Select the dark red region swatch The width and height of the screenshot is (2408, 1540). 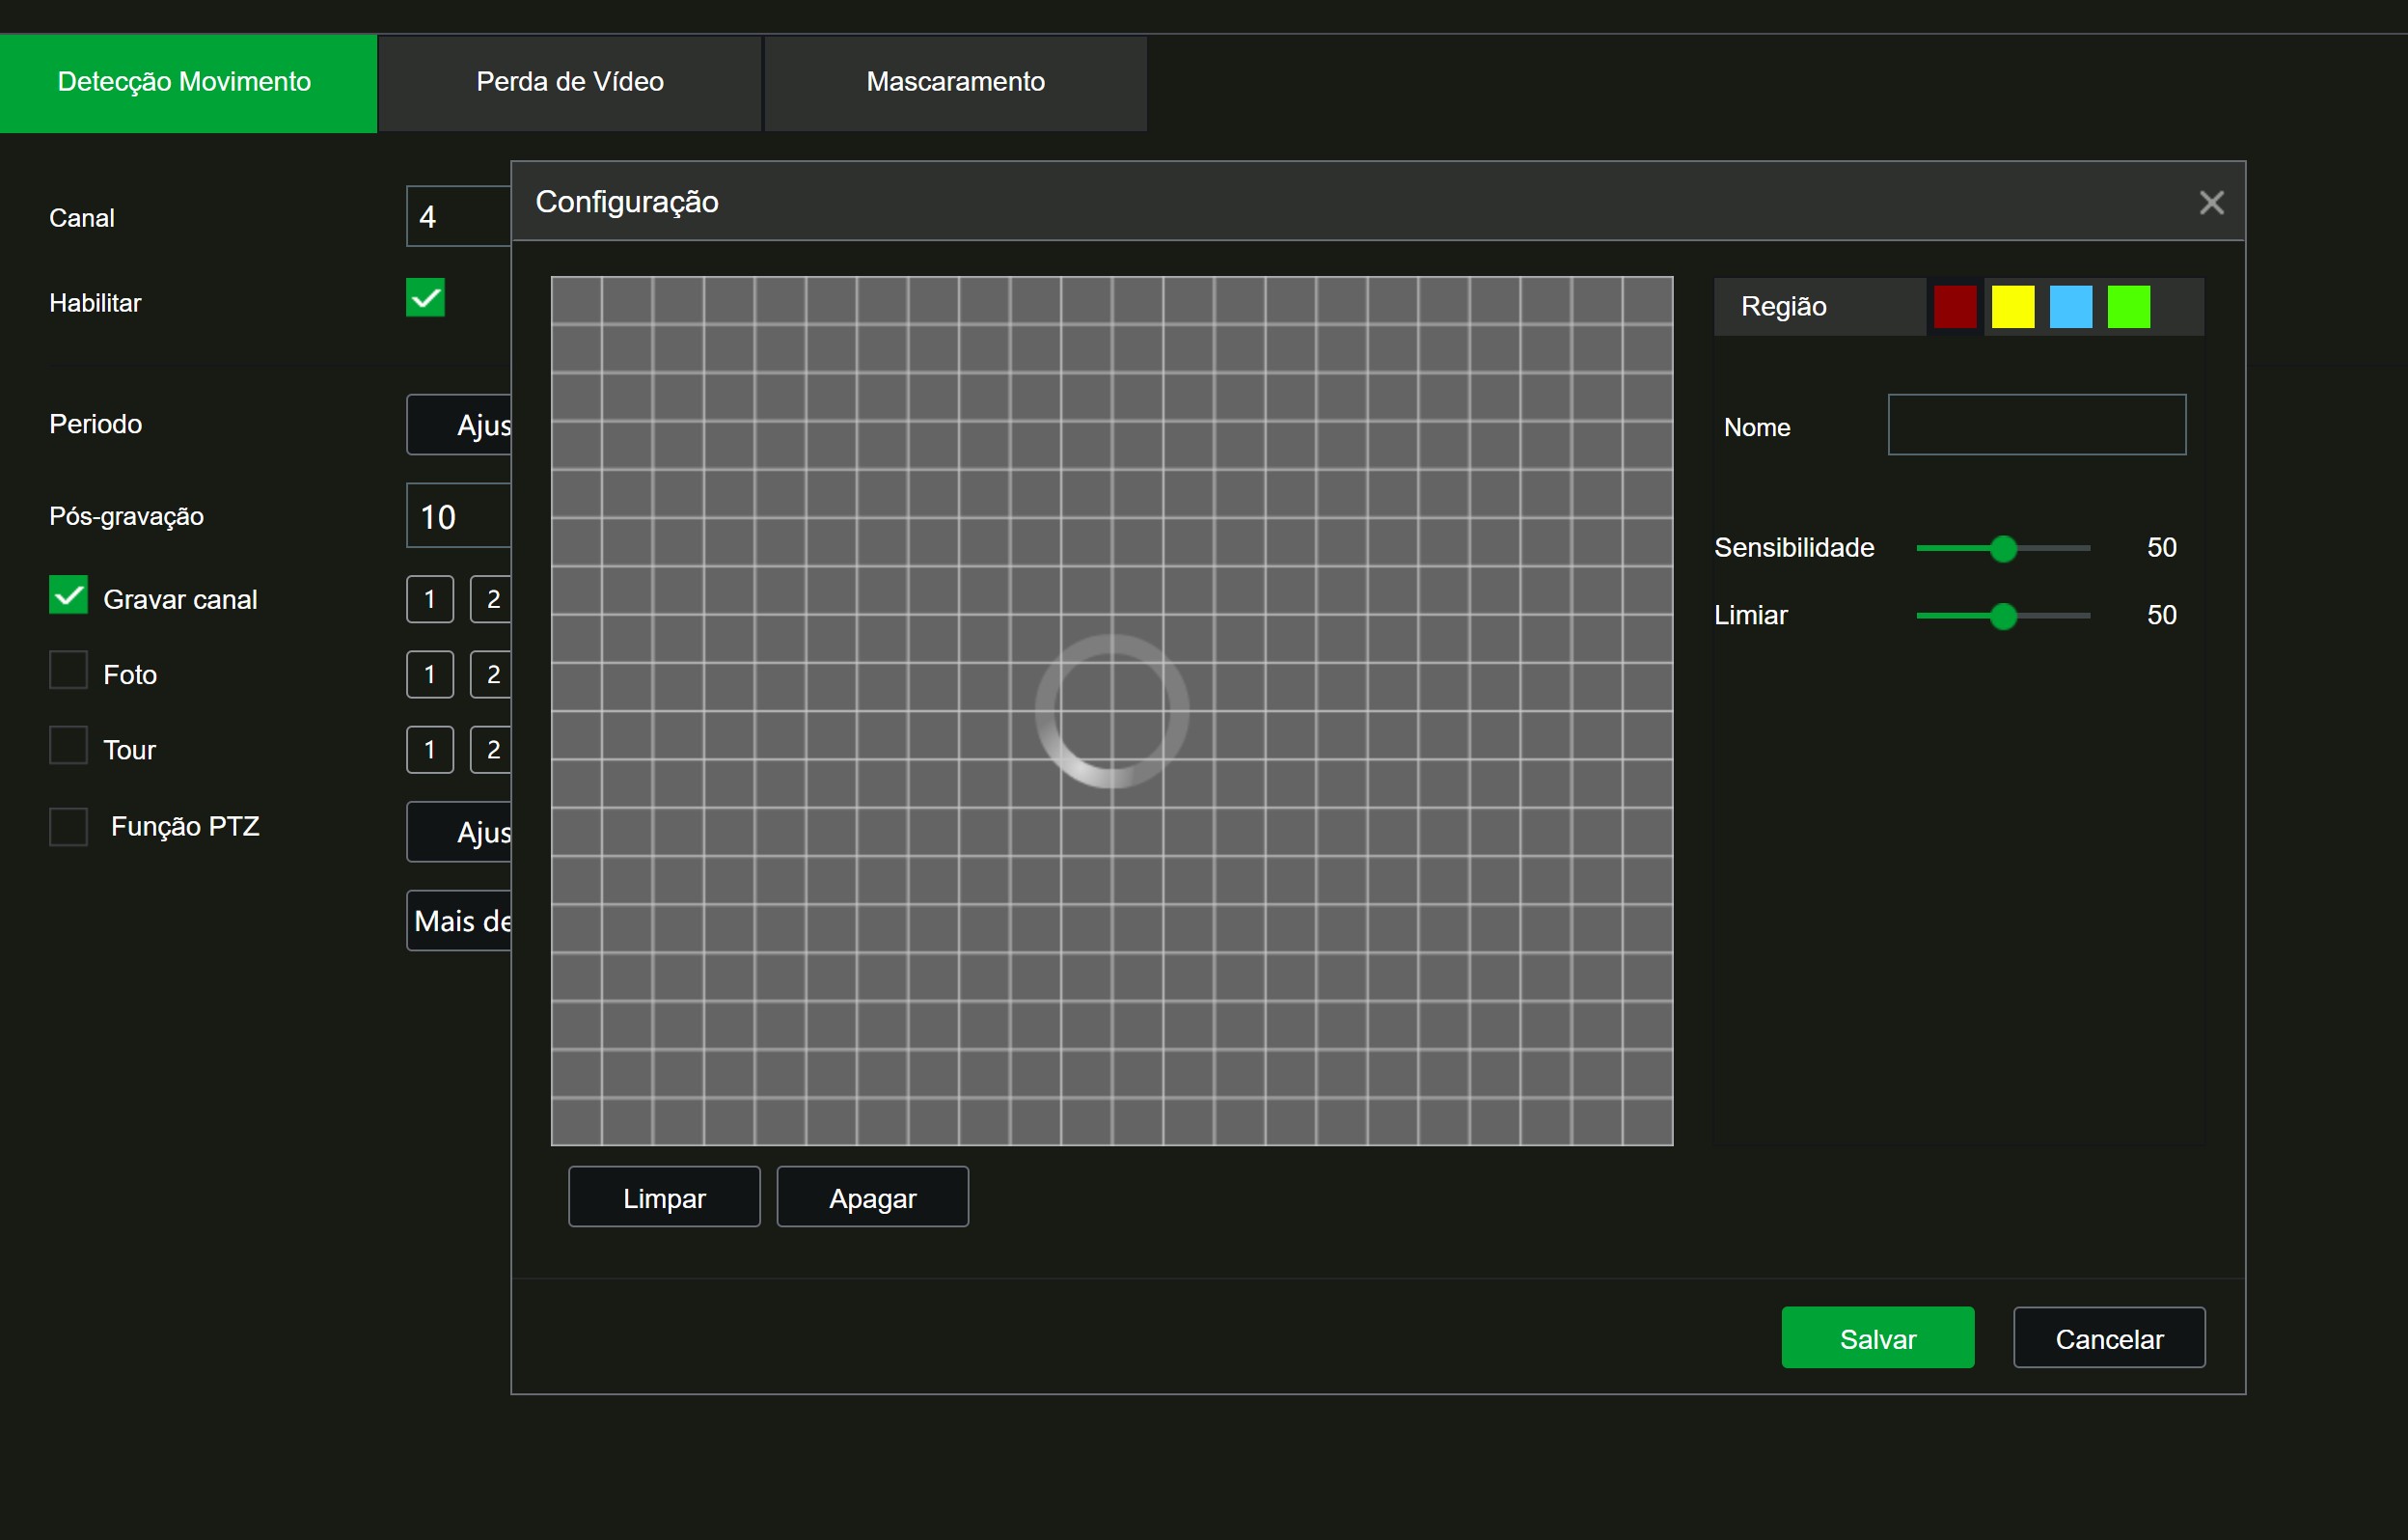[1954, 306]
